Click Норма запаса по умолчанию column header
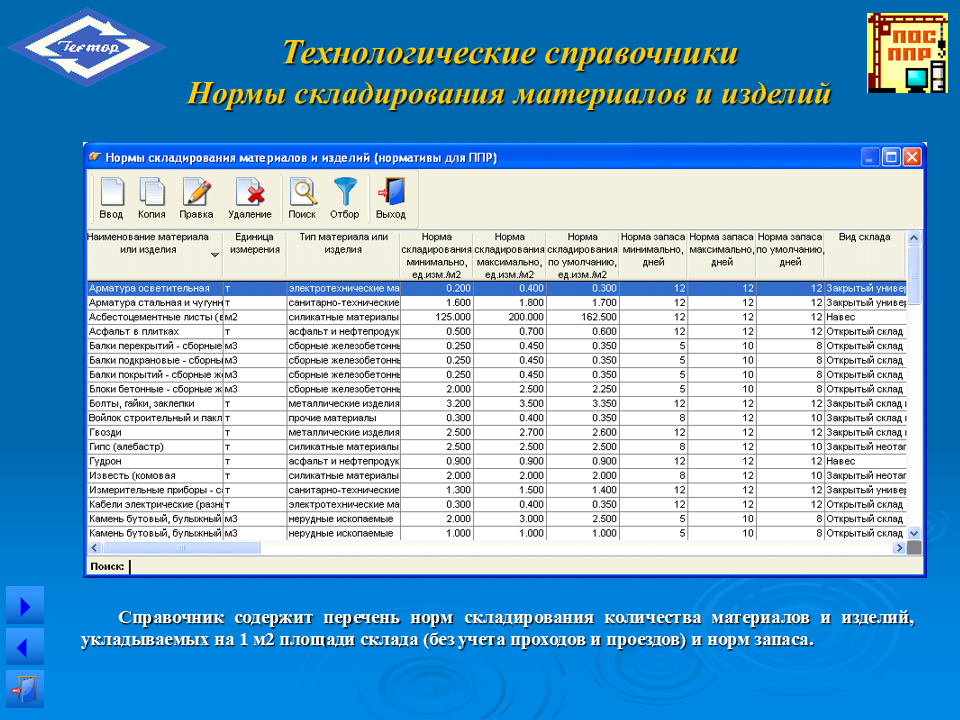The height and width of the screenshot is (720, 960). point(790,255)
